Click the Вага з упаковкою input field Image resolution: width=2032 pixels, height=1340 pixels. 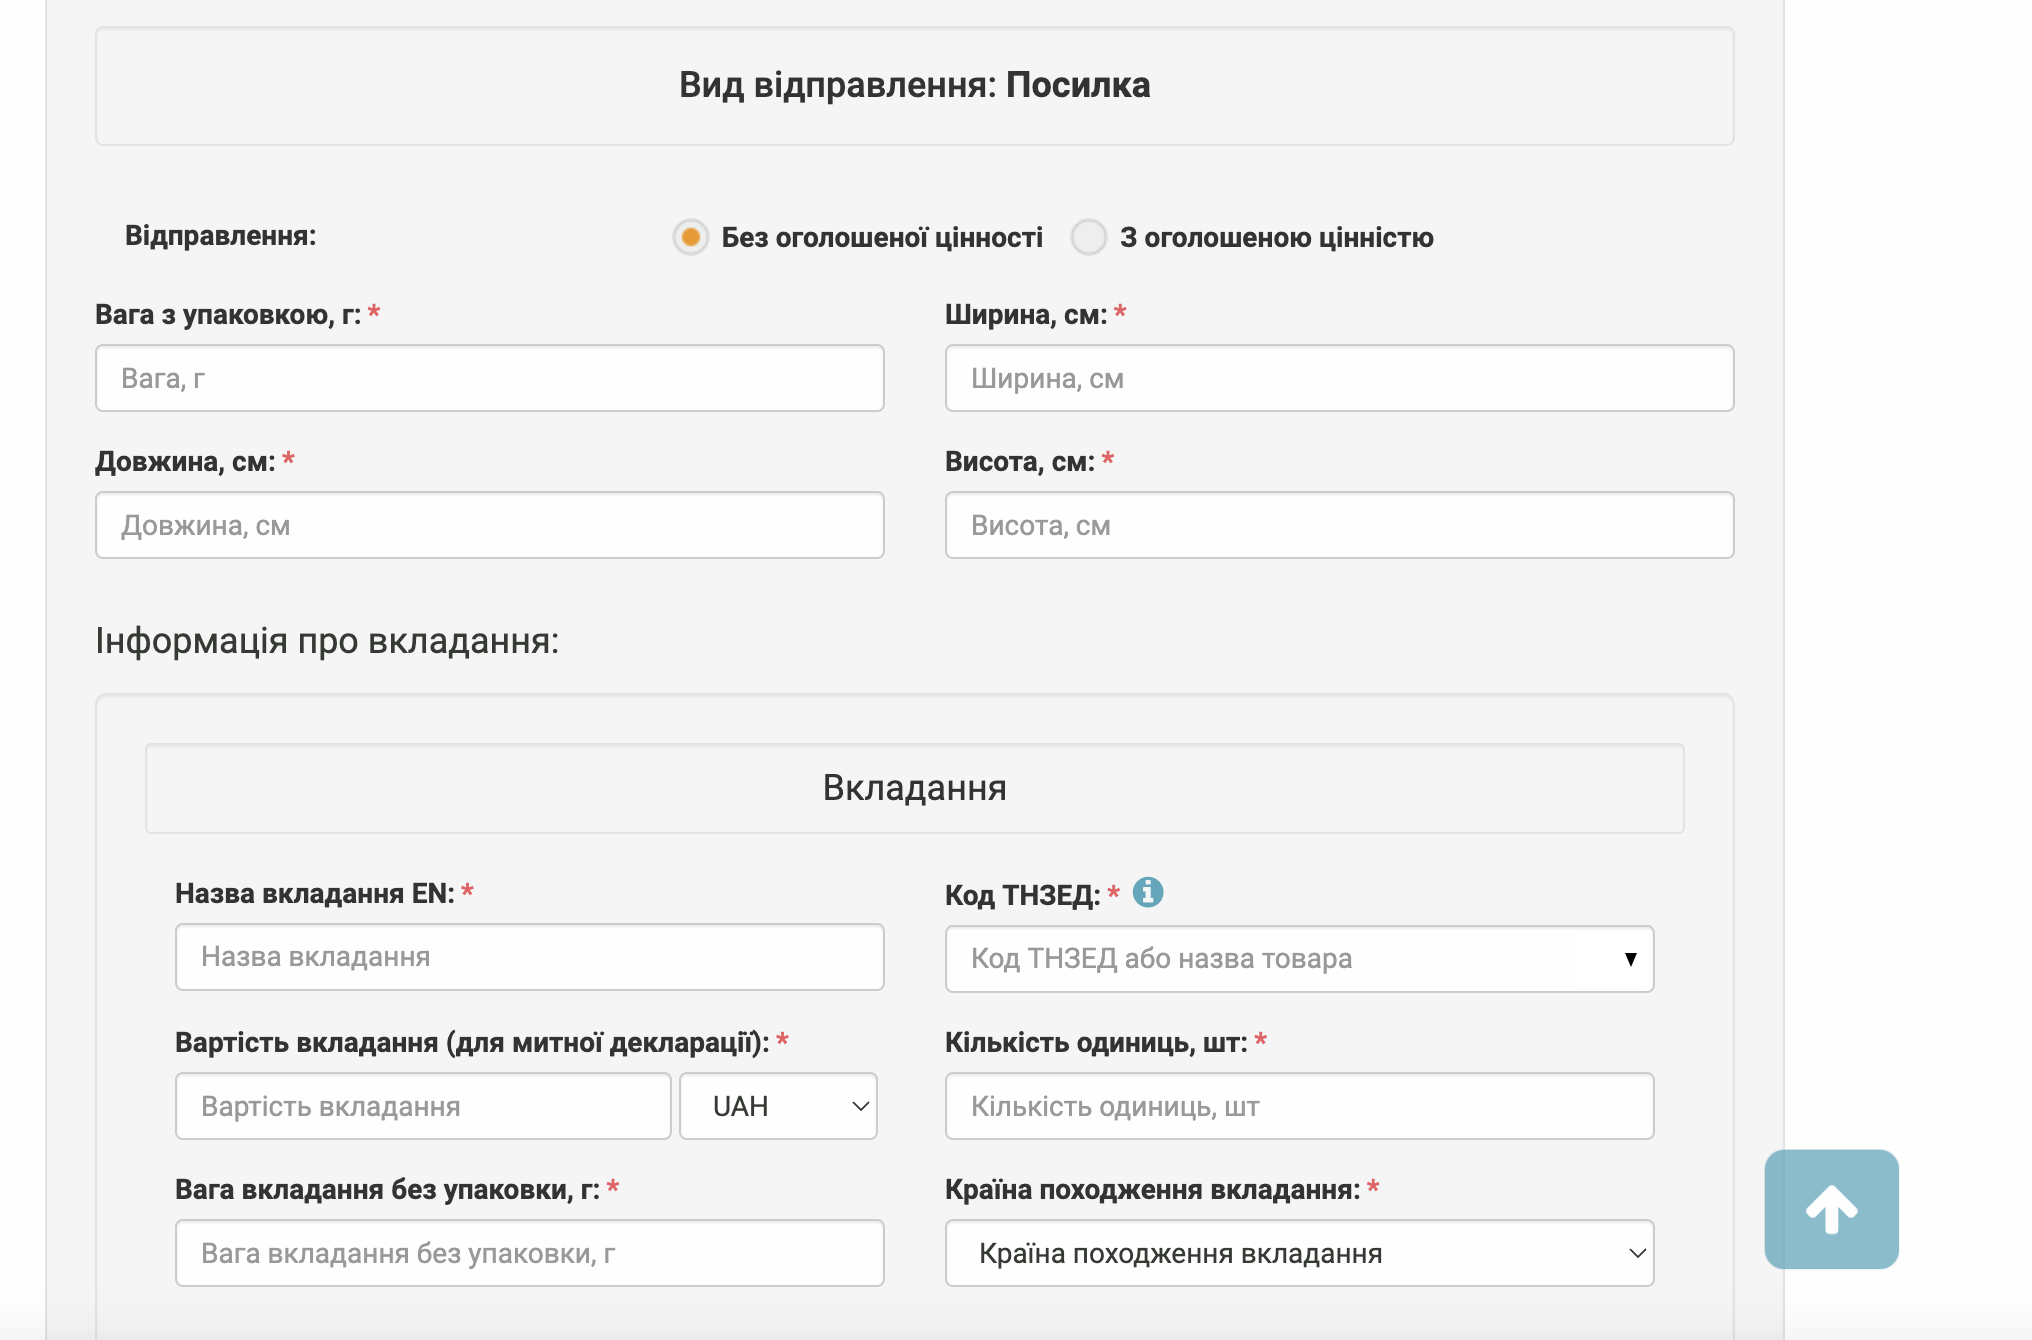tap(489, 378)
